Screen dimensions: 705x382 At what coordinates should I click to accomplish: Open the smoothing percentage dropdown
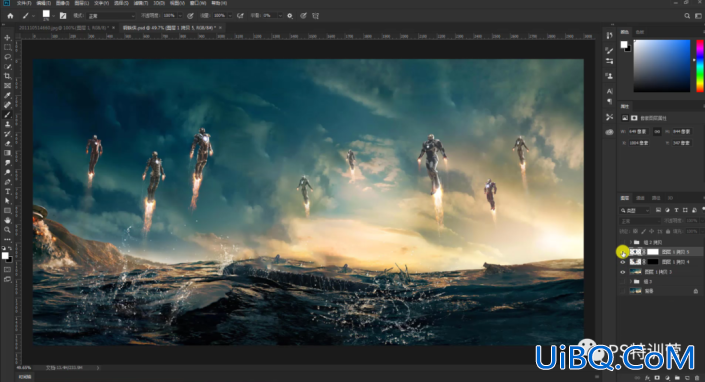pos(280,16)
